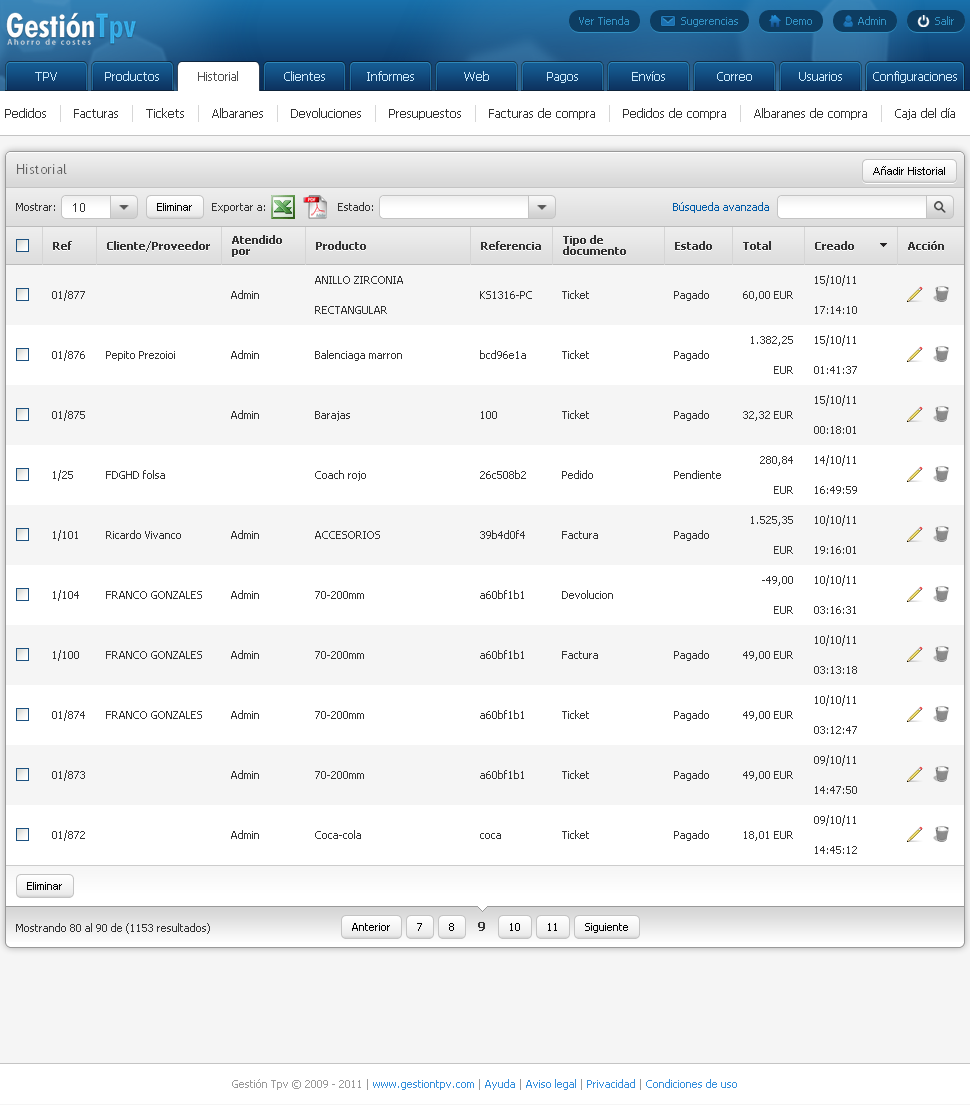The width and height of the screenshot is (970, 1105).
Task: Delete row 01/874 with trash icon
Action: [x=941, y=714]
